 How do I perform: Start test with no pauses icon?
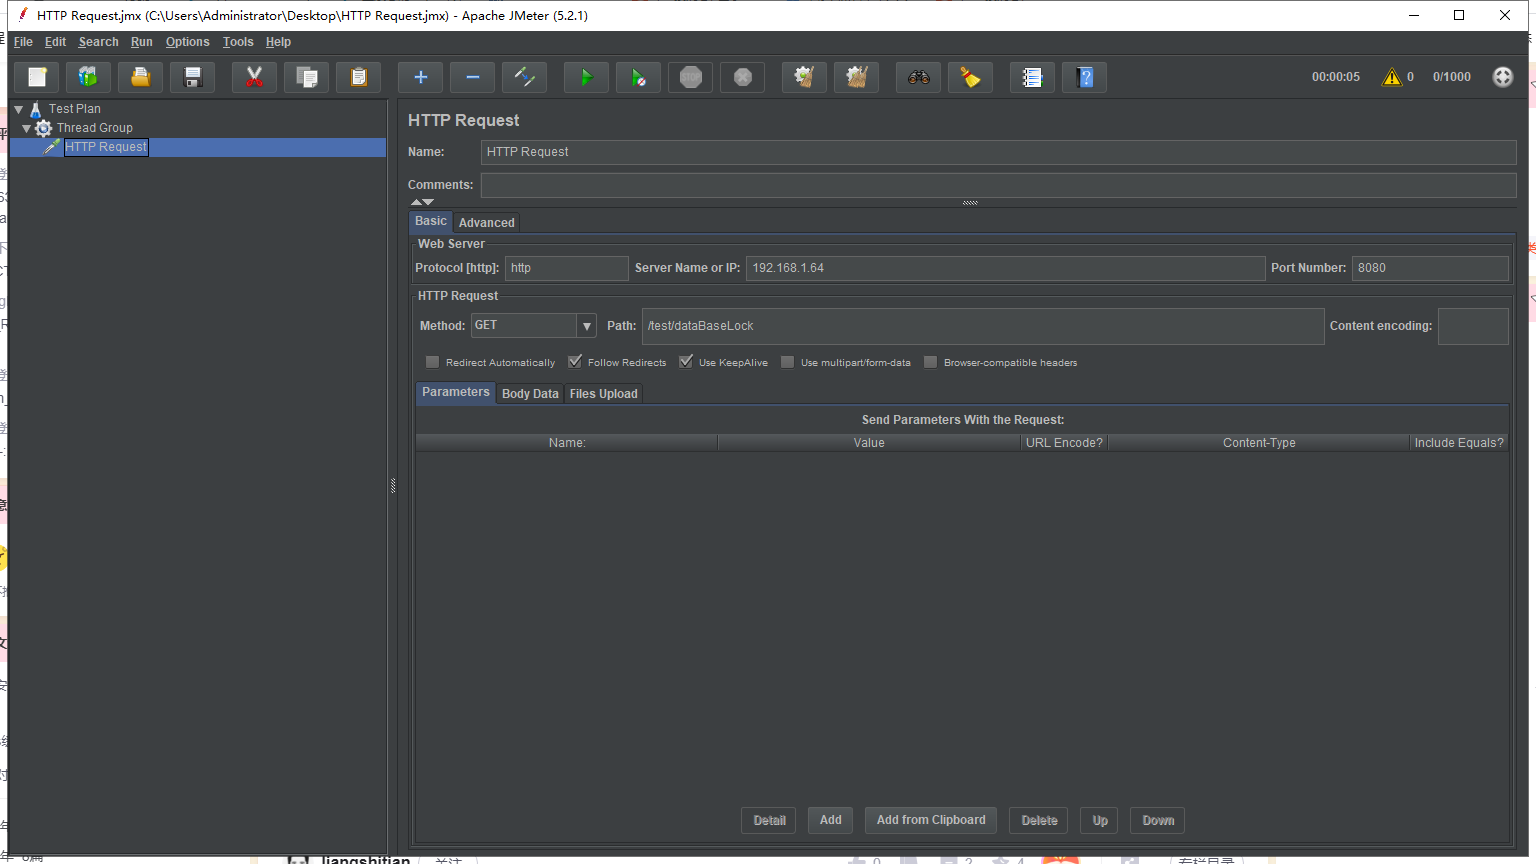pos(638,77)
